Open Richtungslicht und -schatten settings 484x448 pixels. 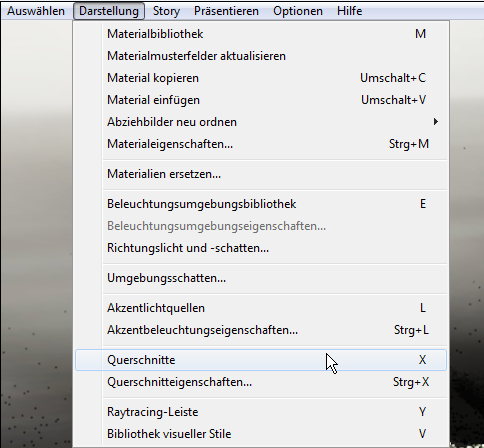tap(261, 248)
